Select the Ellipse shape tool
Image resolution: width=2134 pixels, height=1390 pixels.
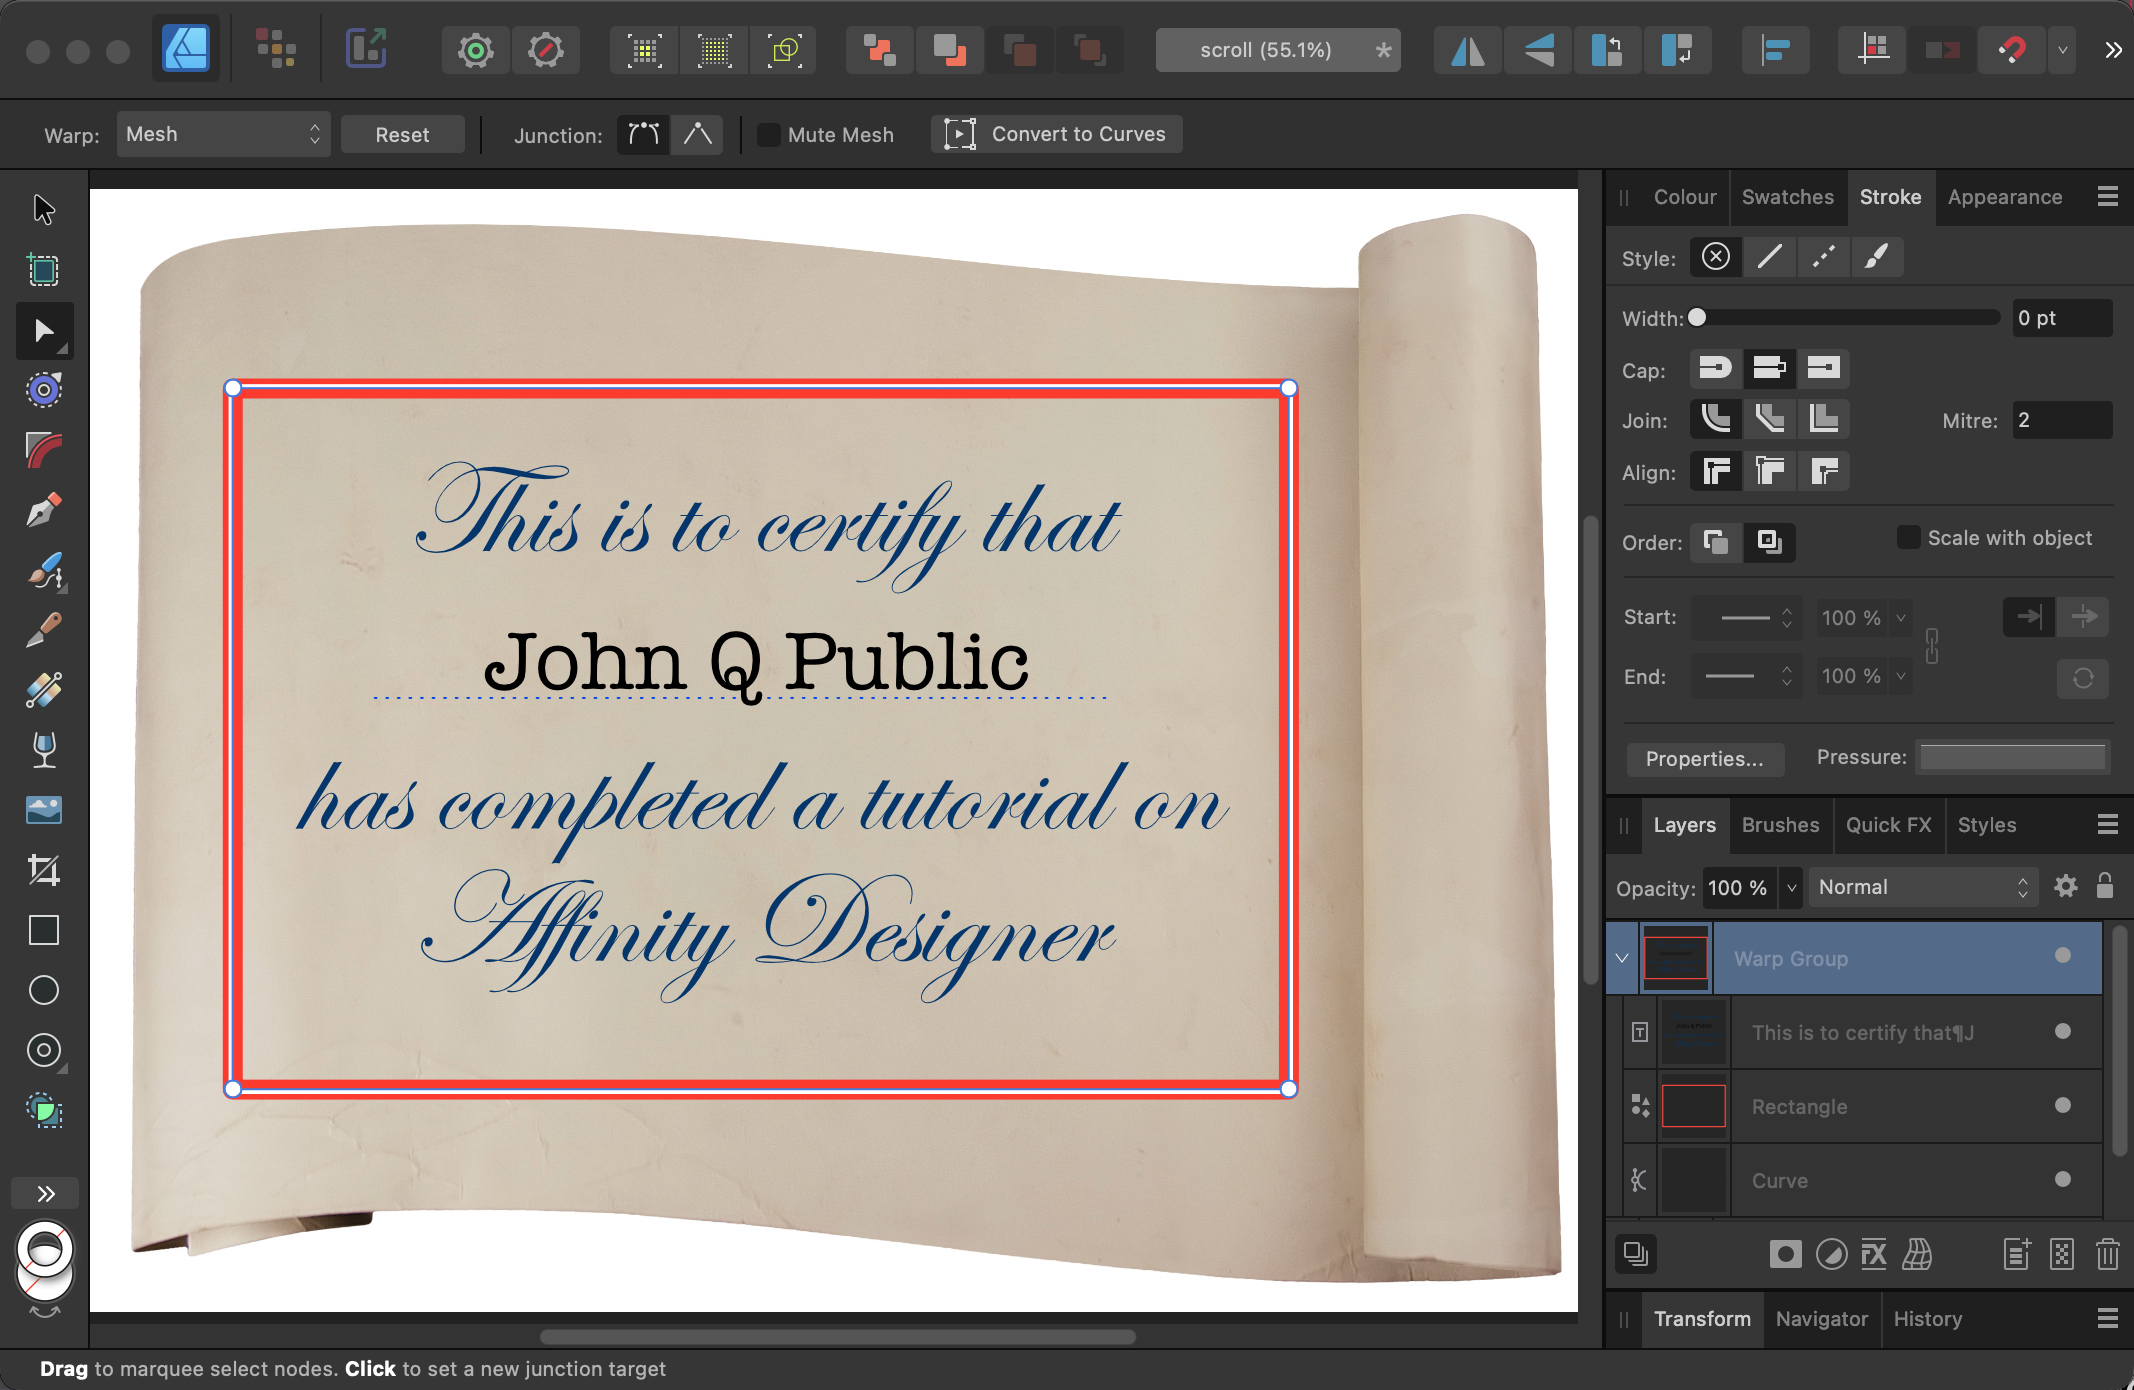pyautogui.click(x=44, y=990)
